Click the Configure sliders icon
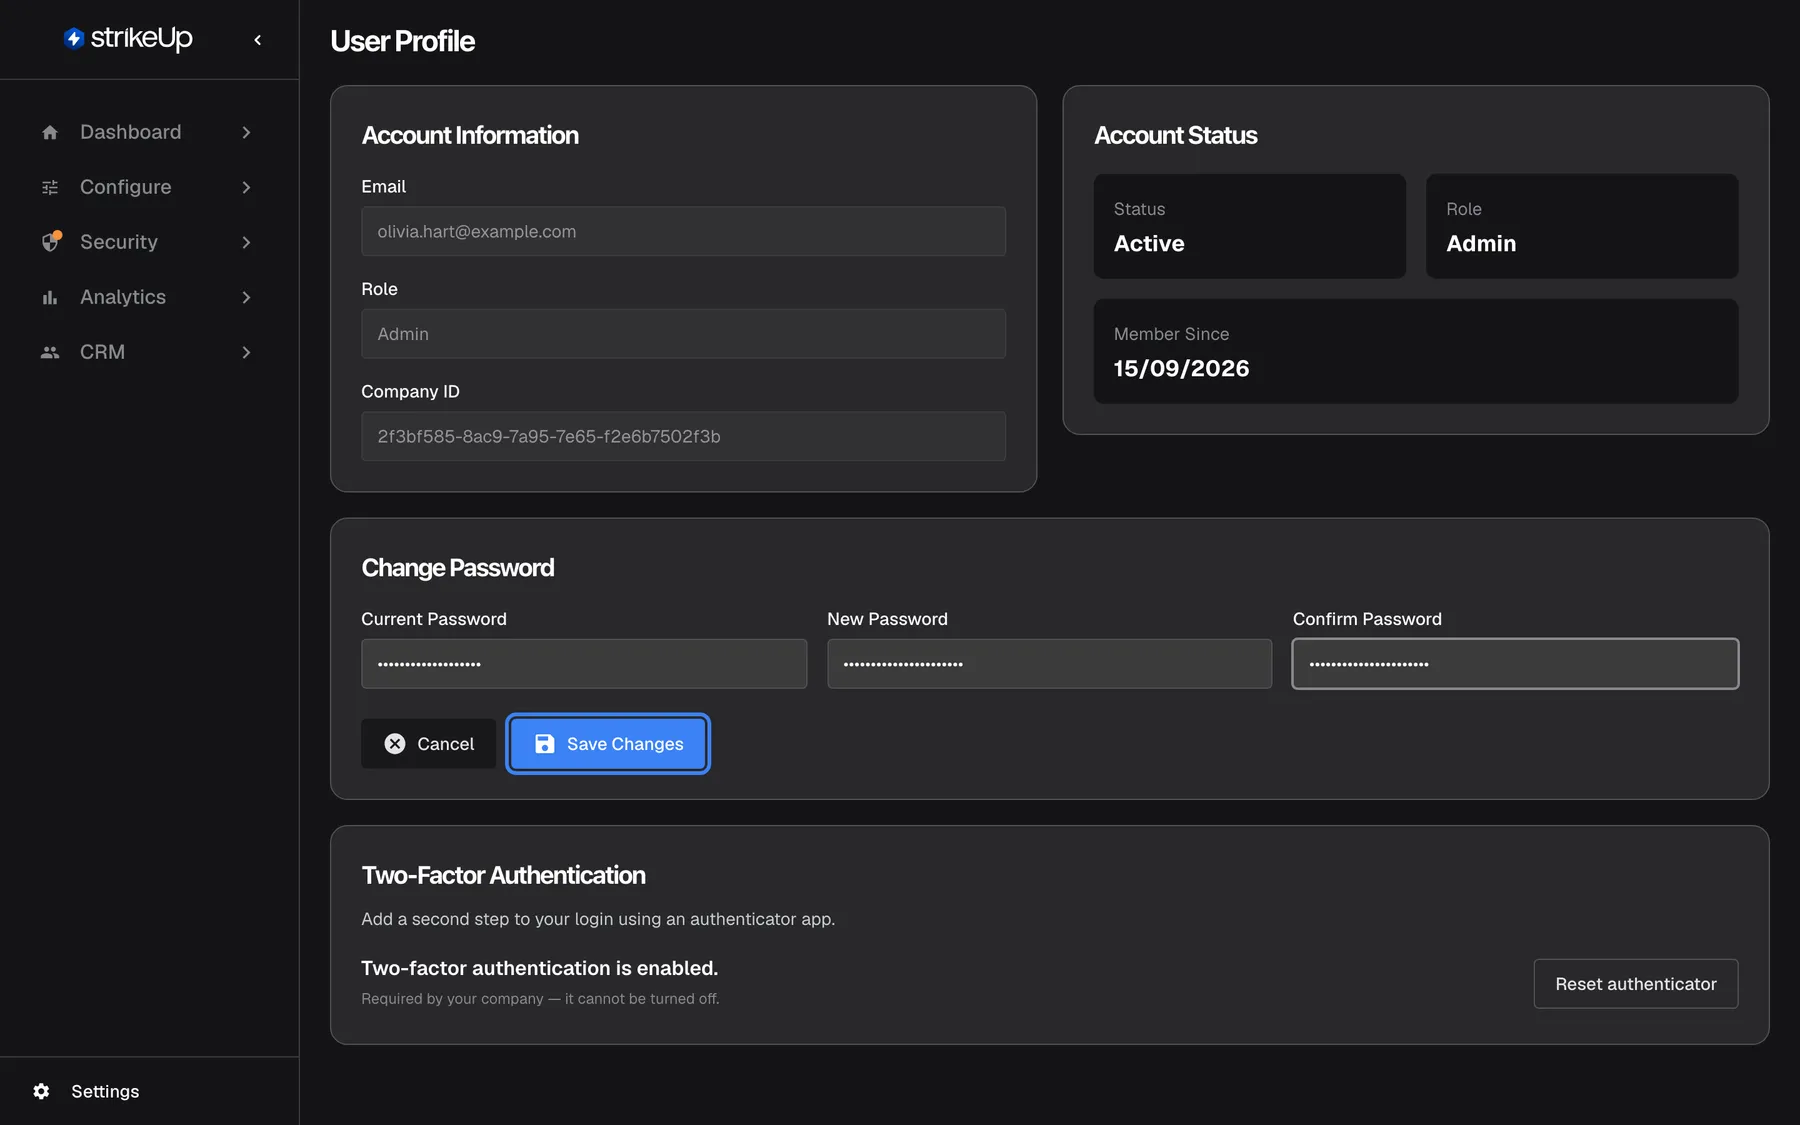This screenshot has width=1800, height=1125. [x=50, y=187]
